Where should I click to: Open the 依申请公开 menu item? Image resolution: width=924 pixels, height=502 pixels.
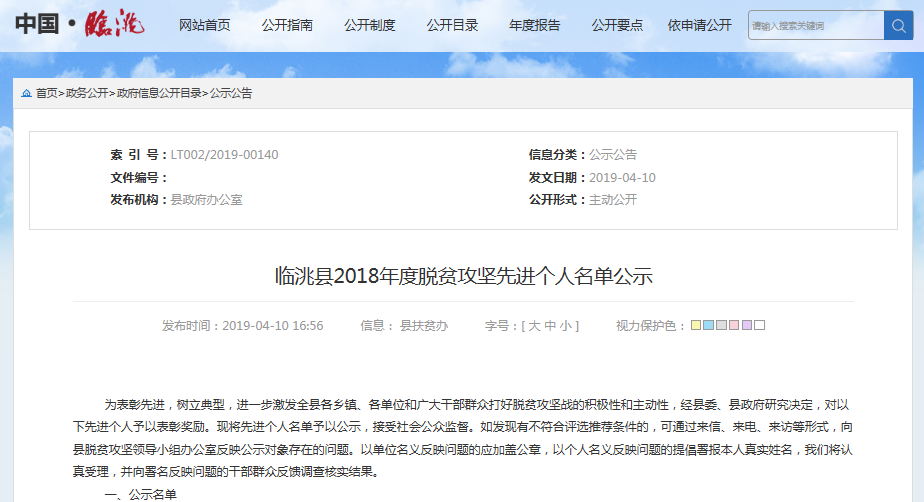point(700,25)
